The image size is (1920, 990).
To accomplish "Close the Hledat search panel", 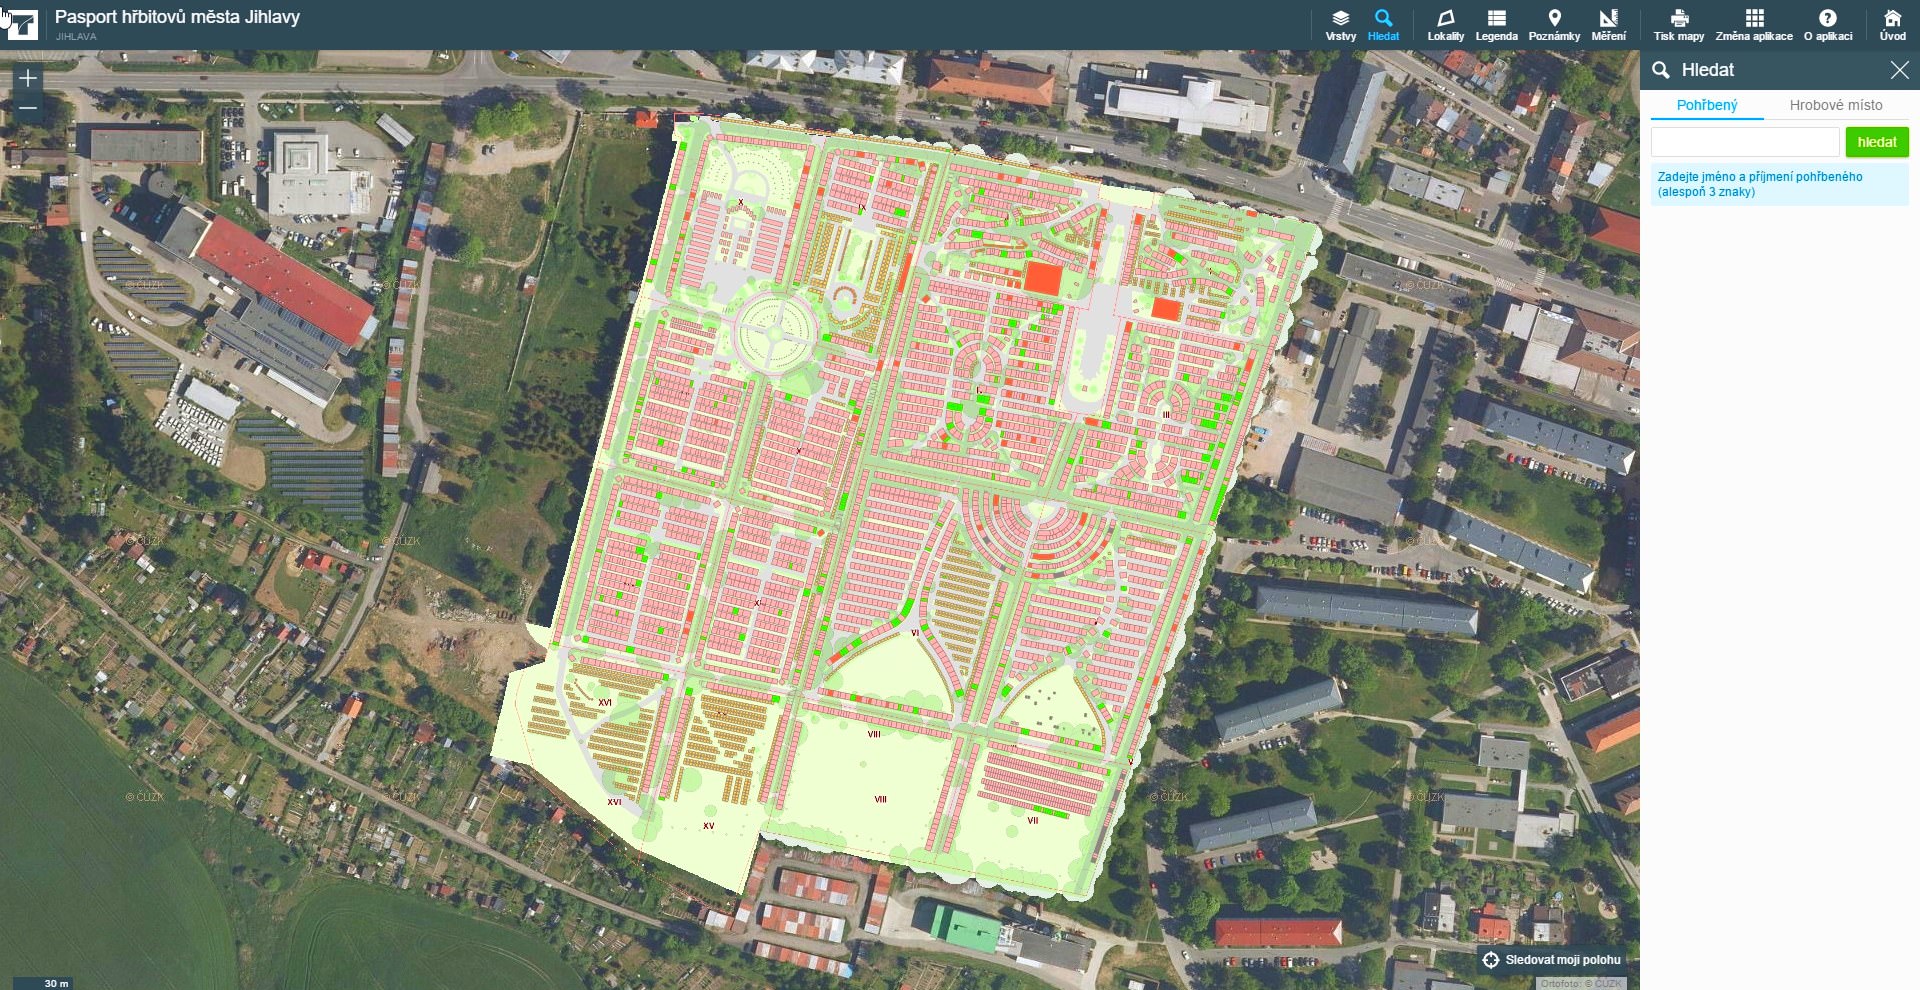I will [x=1899, y=70].
